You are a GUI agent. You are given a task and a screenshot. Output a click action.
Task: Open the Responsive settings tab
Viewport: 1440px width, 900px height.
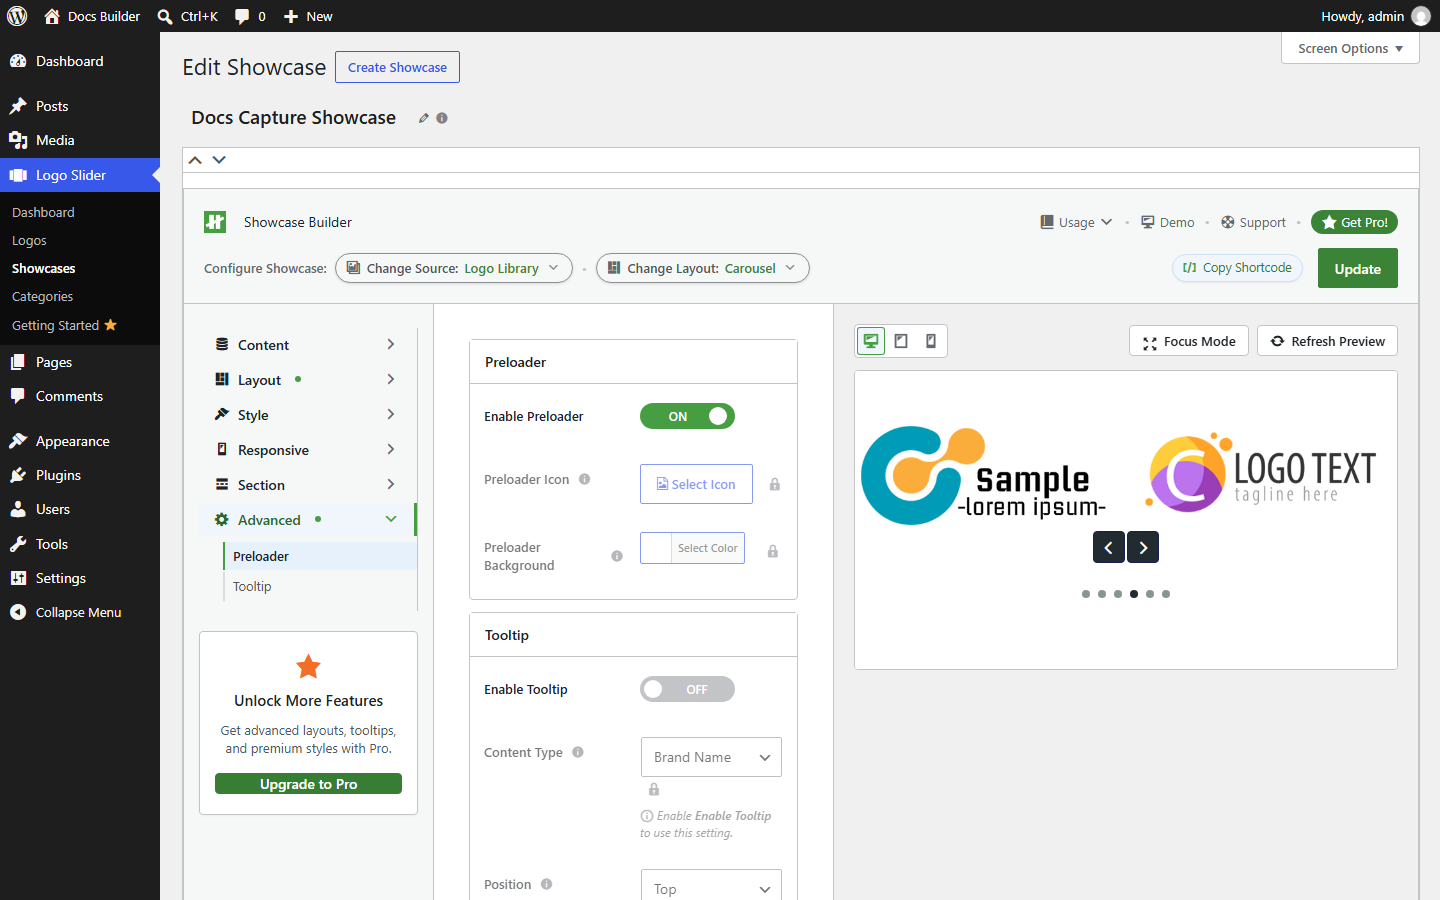click(308, 450)
